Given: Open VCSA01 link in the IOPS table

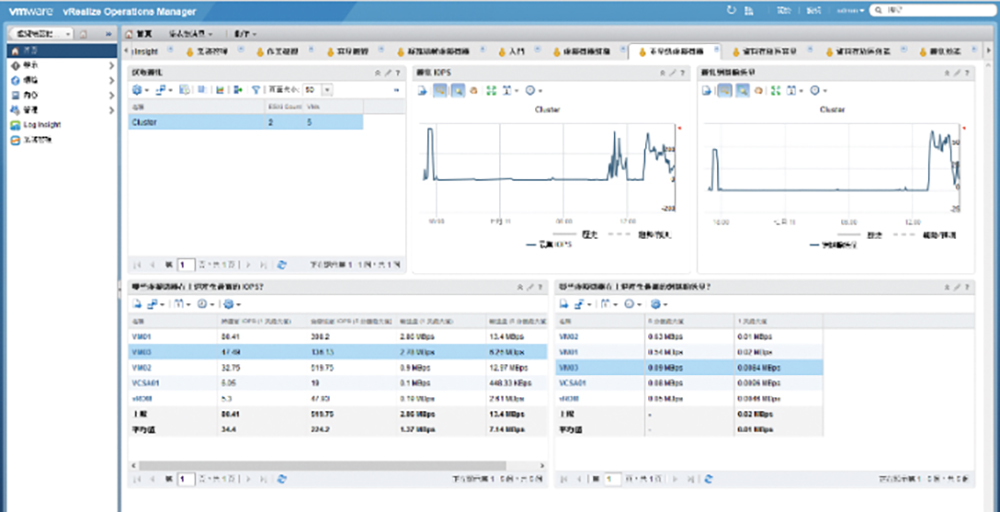Looking at the screenshot, I should 144,383.
